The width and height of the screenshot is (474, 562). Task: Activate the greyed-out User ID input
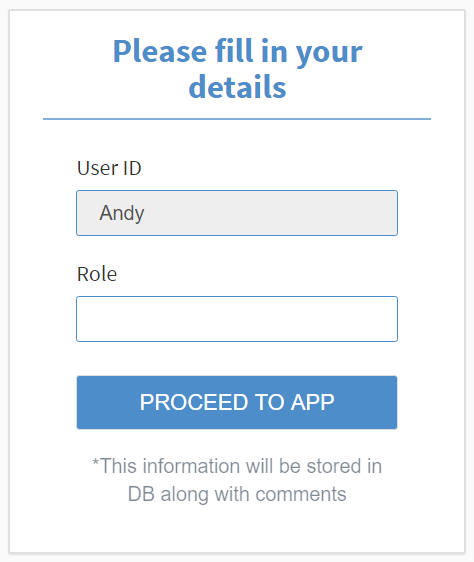237,213
